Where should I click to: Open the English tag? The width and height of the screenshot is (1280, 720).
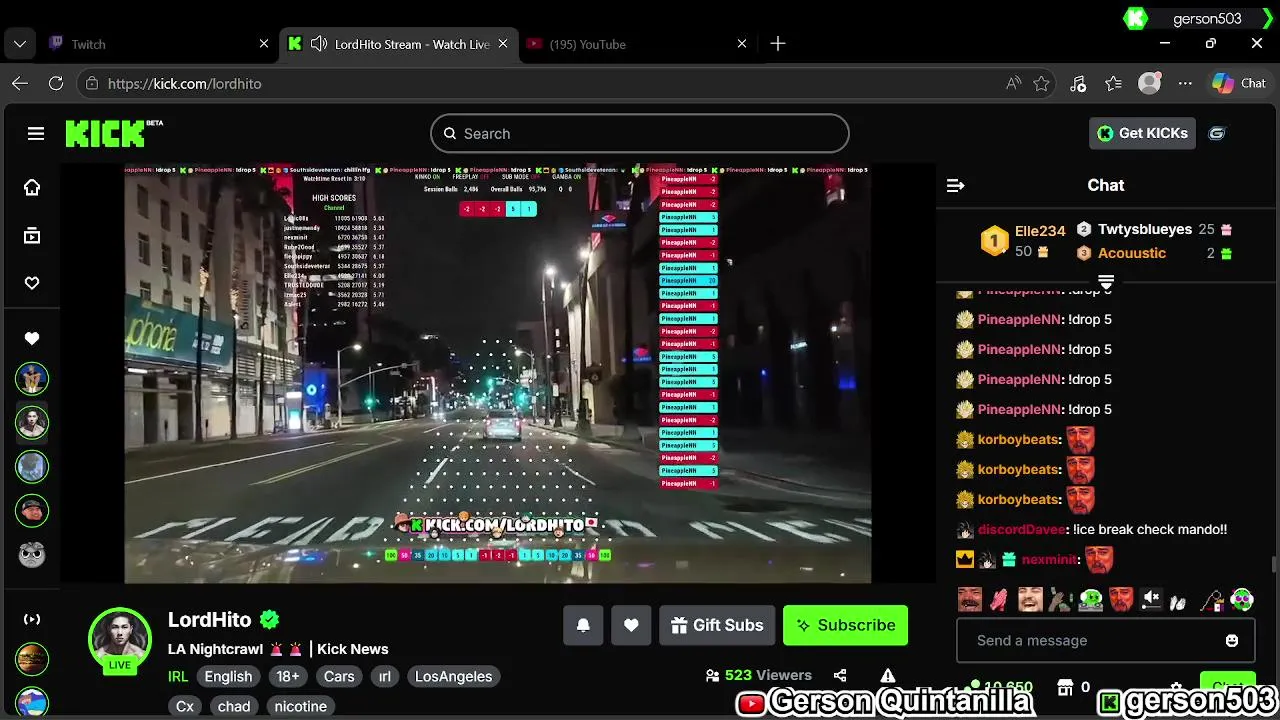[x=228, y=676]
